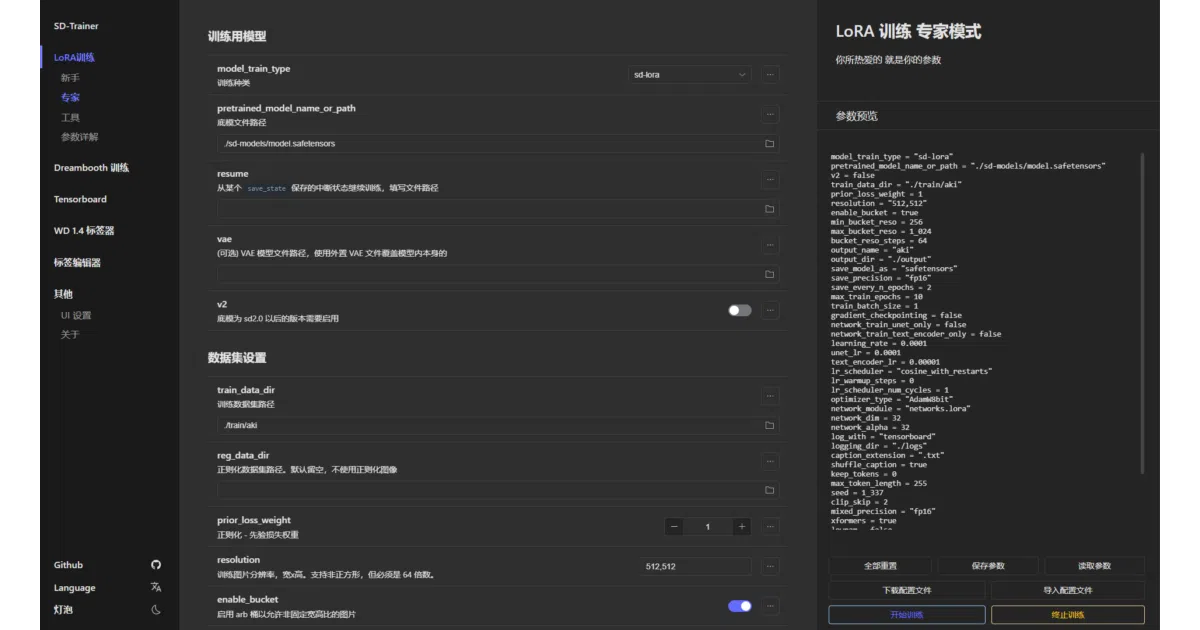Screen dimensions: 1200x630
Task: Browse folder for resume path
Action: (x=770, y=209)
